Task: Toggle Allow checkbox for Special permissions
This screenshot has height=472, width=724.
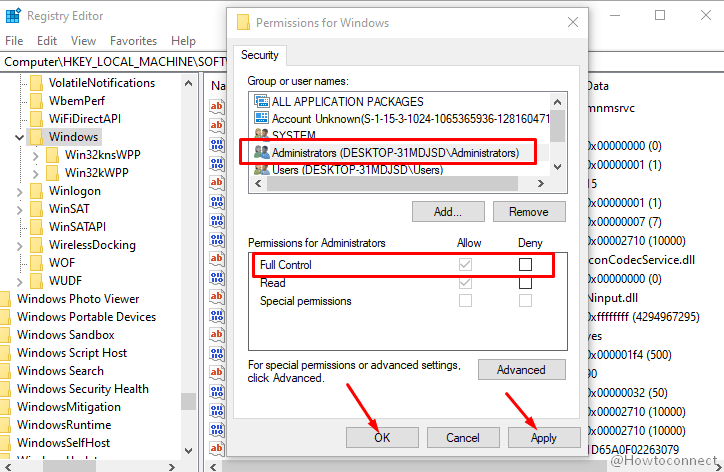Action: [465, 301]
